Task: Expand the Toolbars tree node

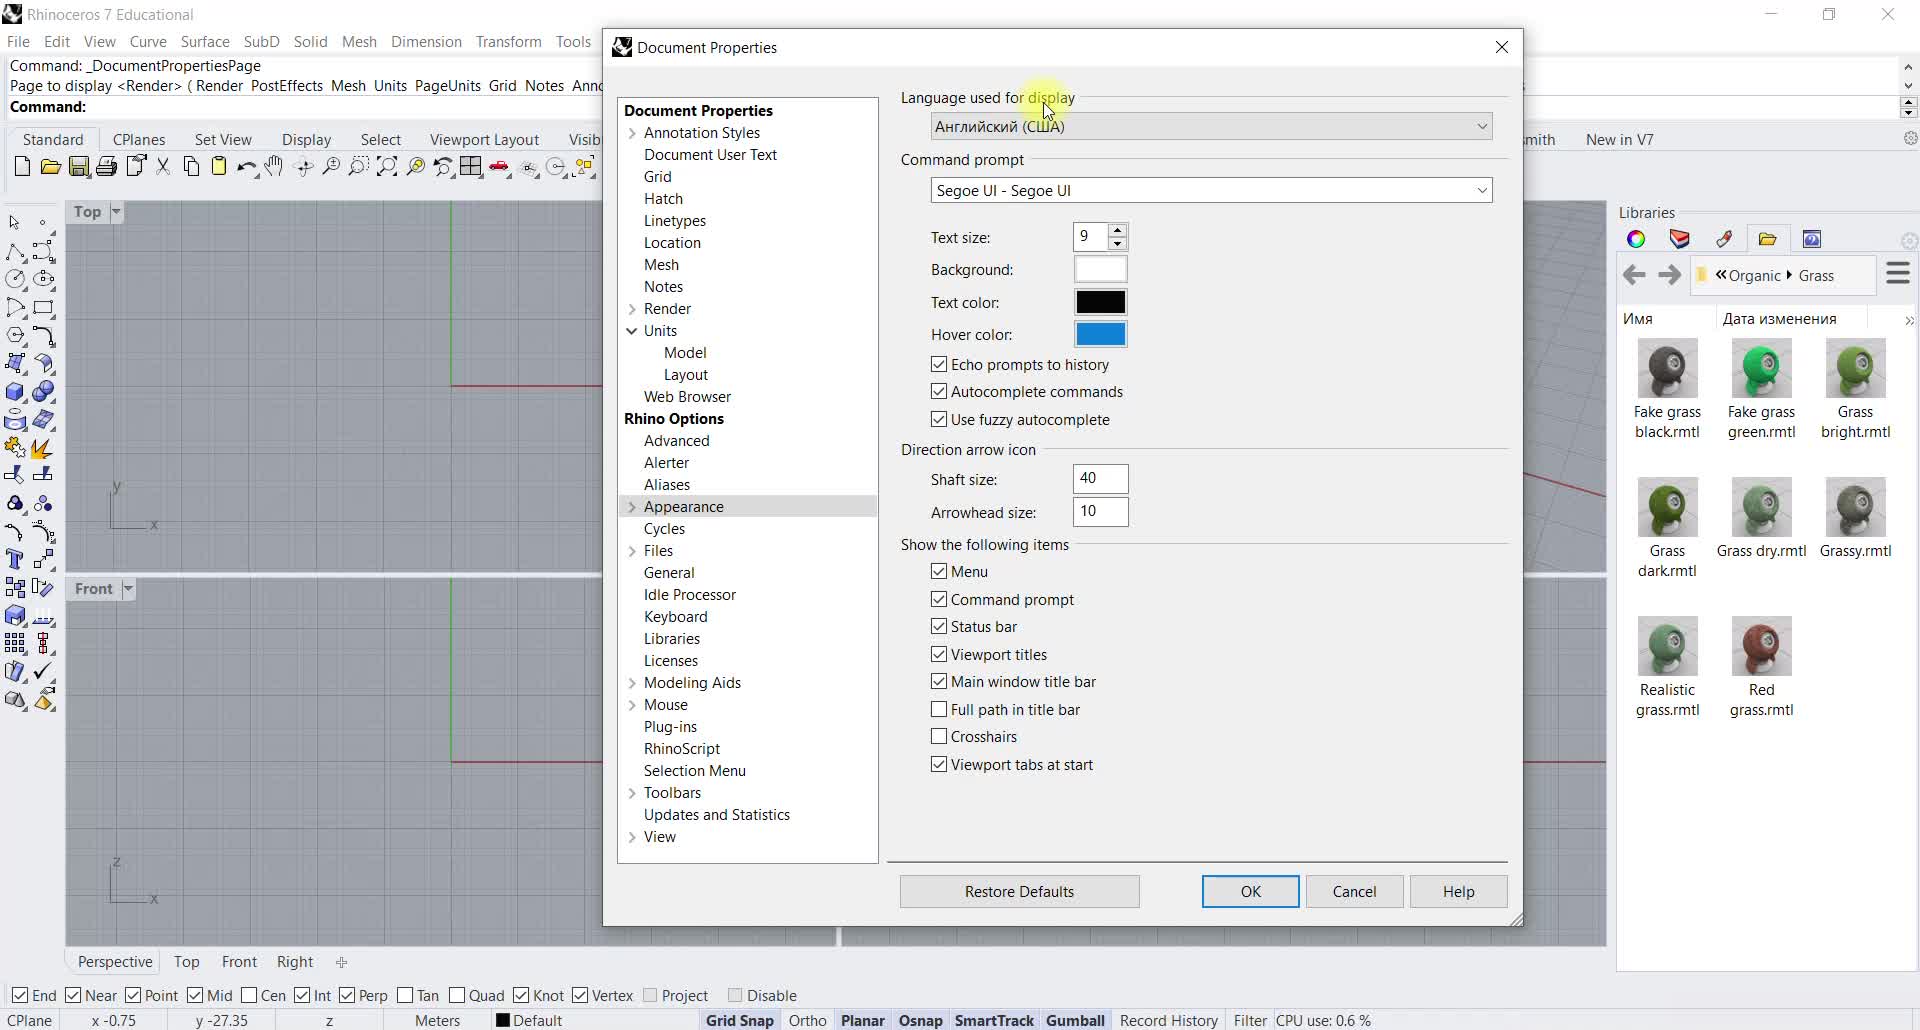Action: click(632, 793)
